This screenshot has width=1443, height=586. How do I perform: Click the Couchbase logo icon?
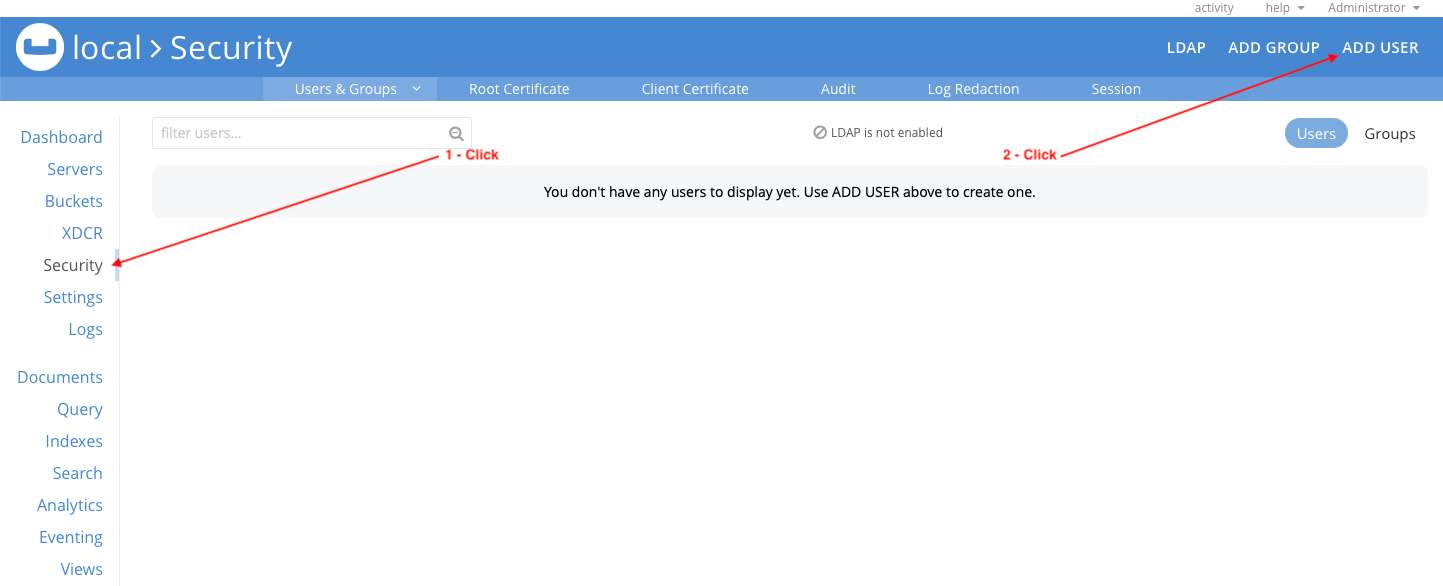click(x=40, y=47)
